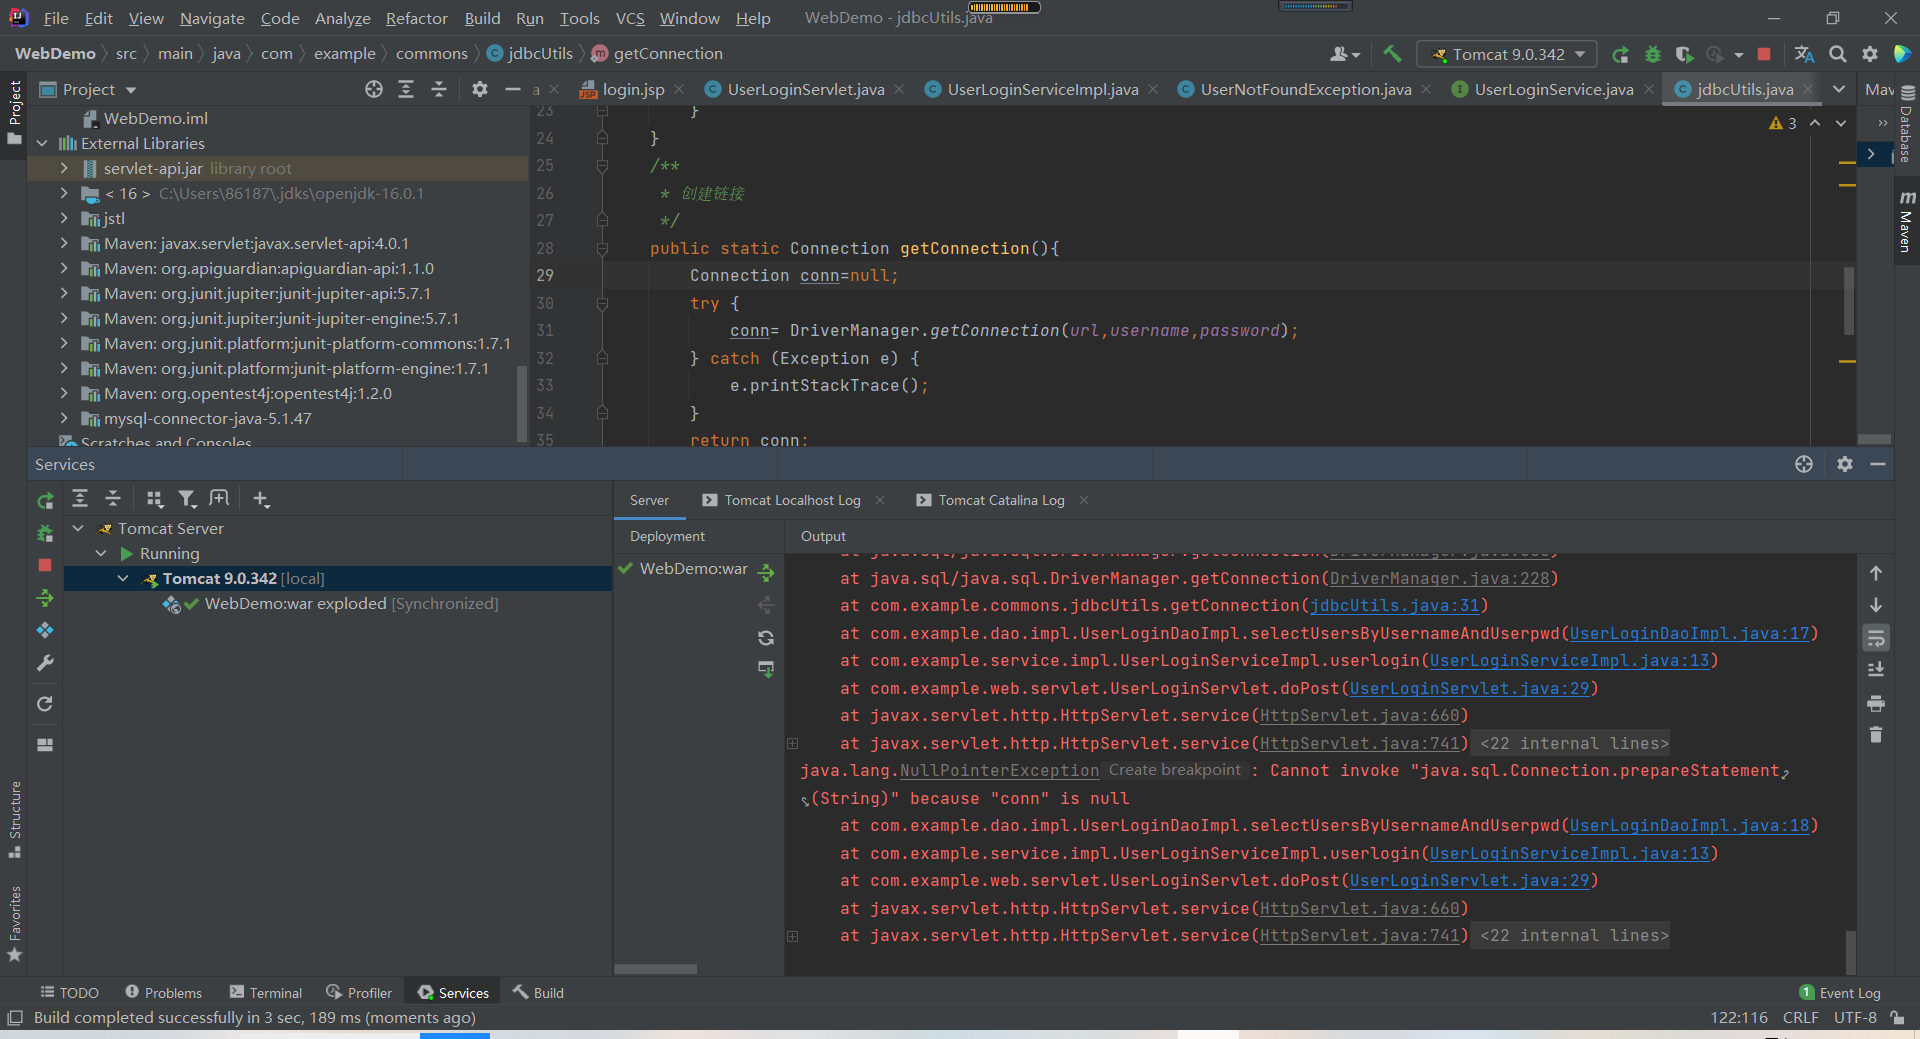Open the Navigate menu
This screenshot has width=1920, height=1039.
(212, 18)
